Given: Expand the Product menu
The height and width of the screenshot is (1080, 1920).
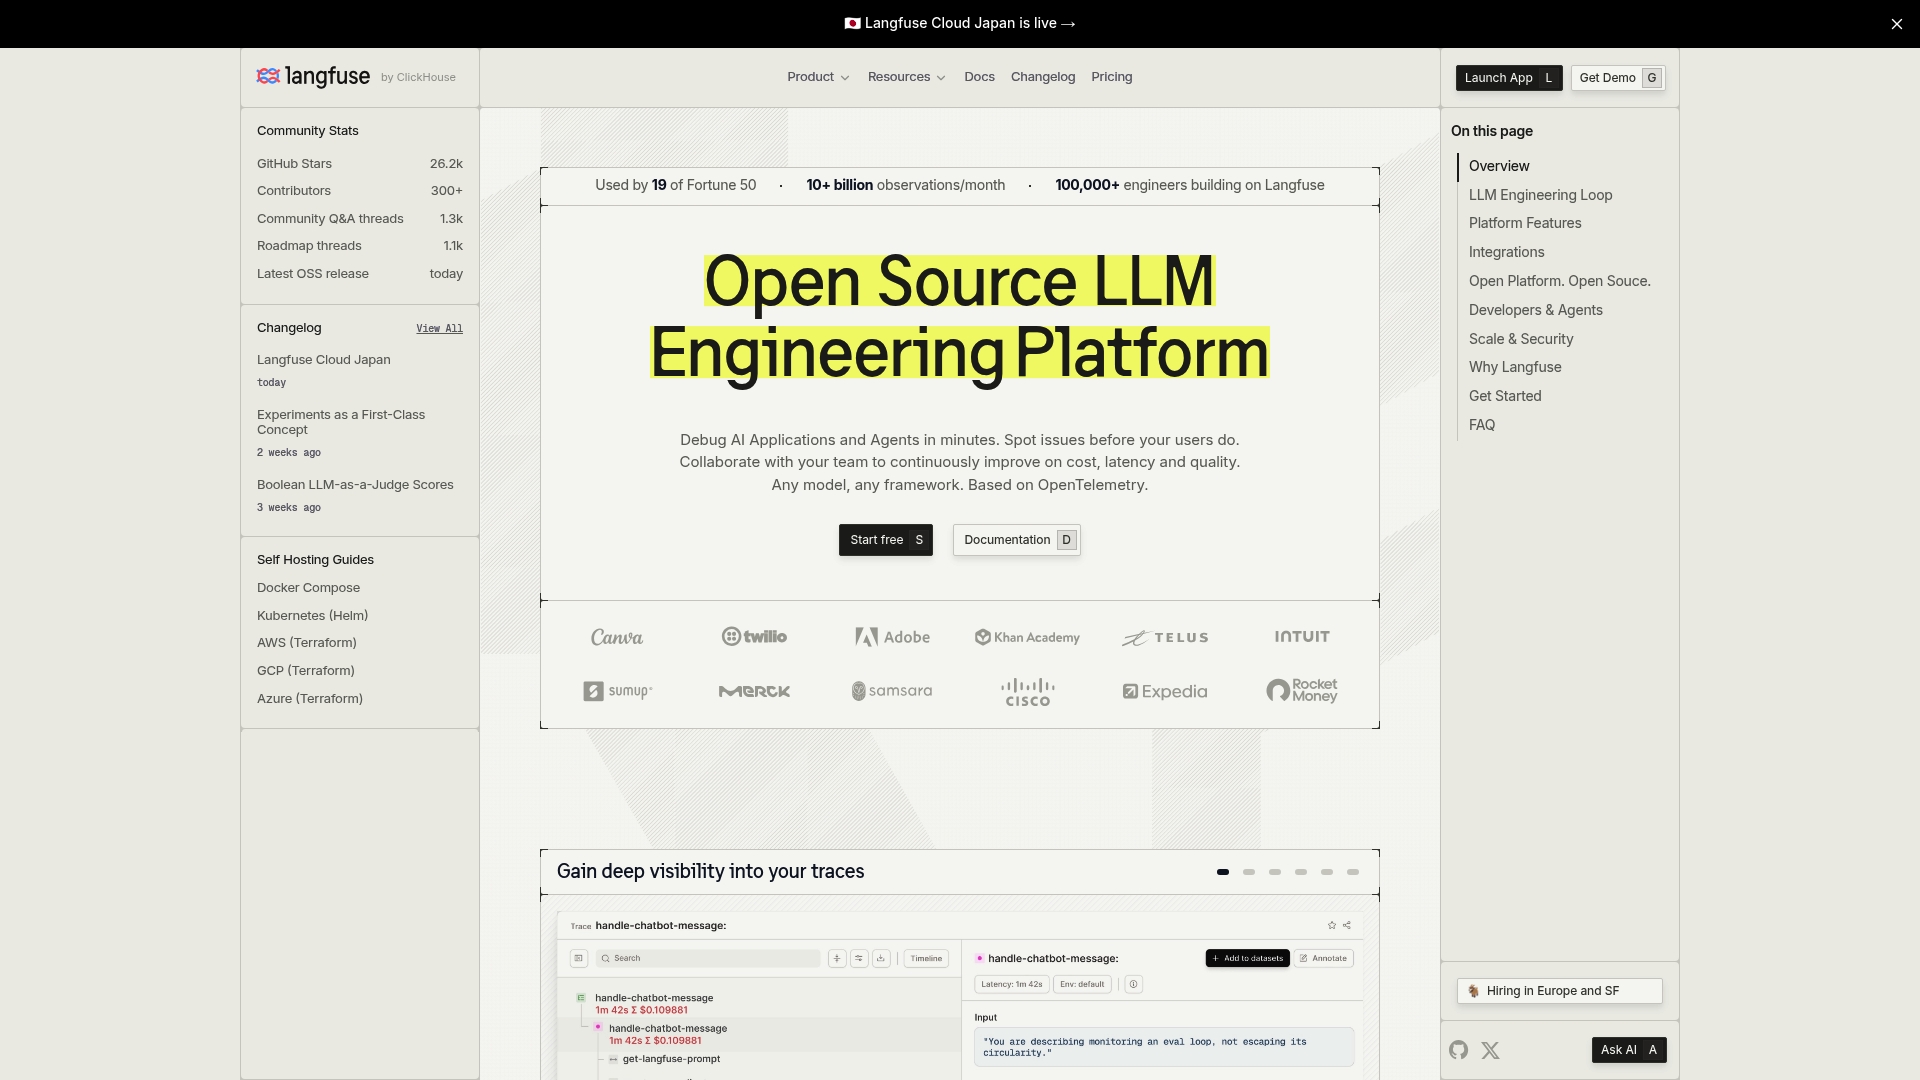Looking at the screenshot, I should point(818,77).
